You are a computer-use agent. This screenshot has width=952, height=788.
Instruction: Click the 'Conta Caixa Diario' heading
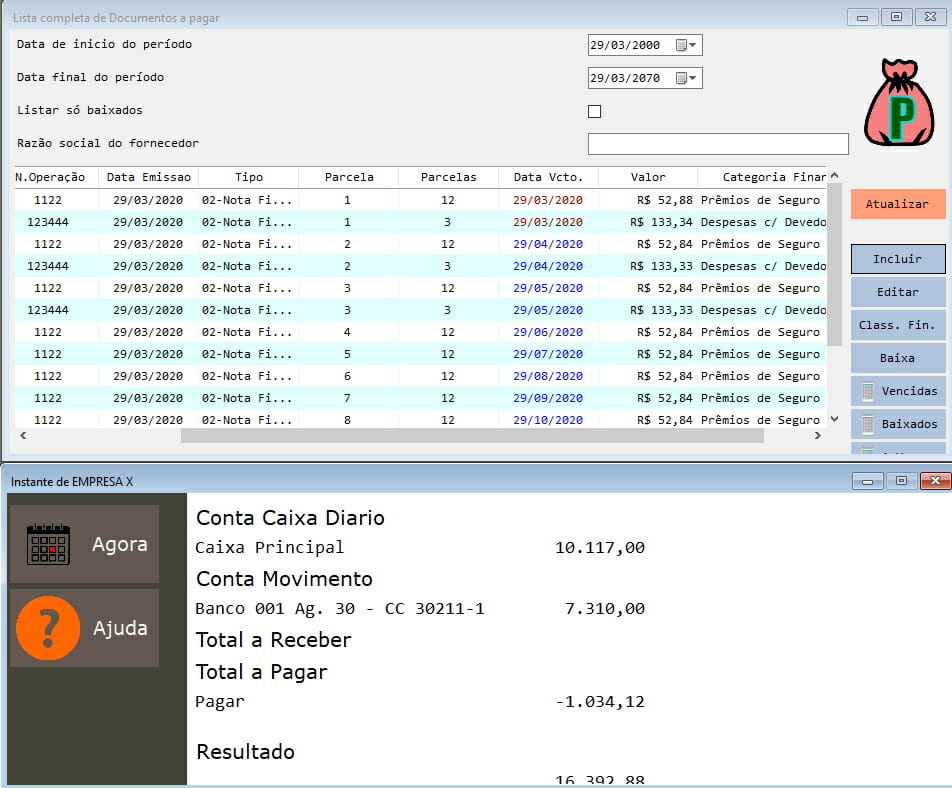pyautogui.click(x=290, y=518)
